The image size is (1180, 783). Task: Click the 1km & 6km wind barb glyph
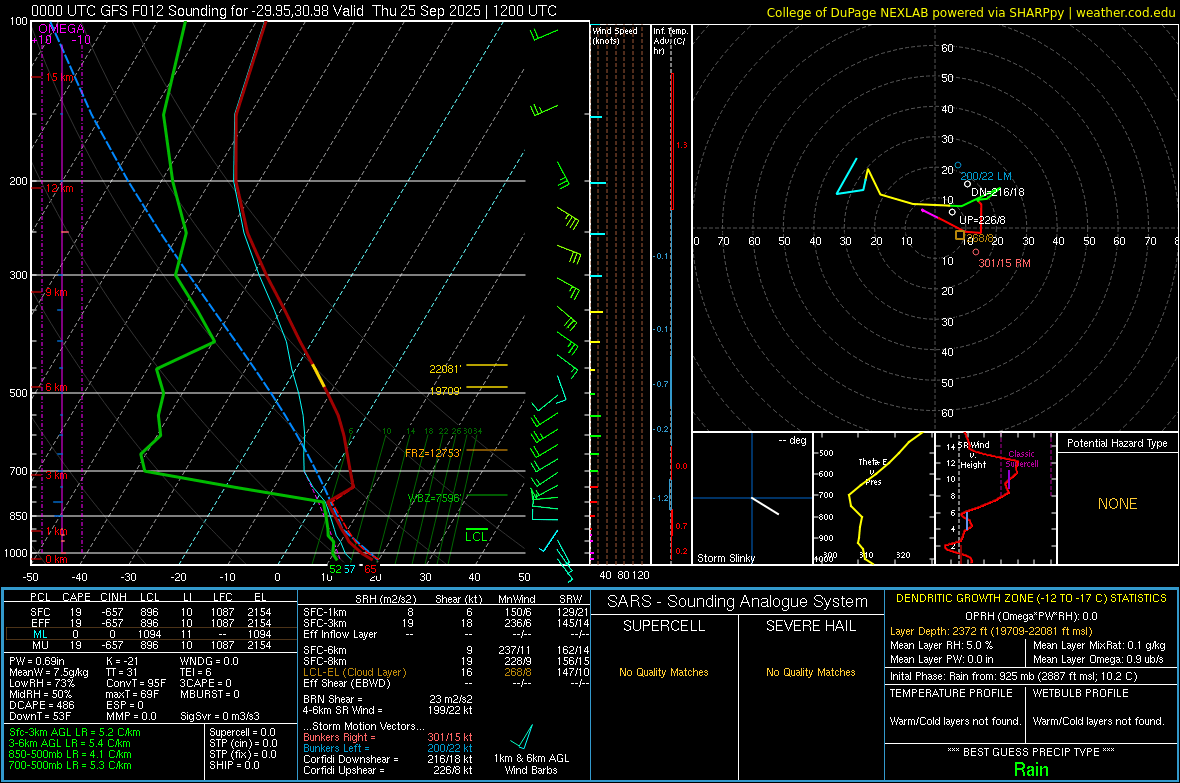[522, 736]
